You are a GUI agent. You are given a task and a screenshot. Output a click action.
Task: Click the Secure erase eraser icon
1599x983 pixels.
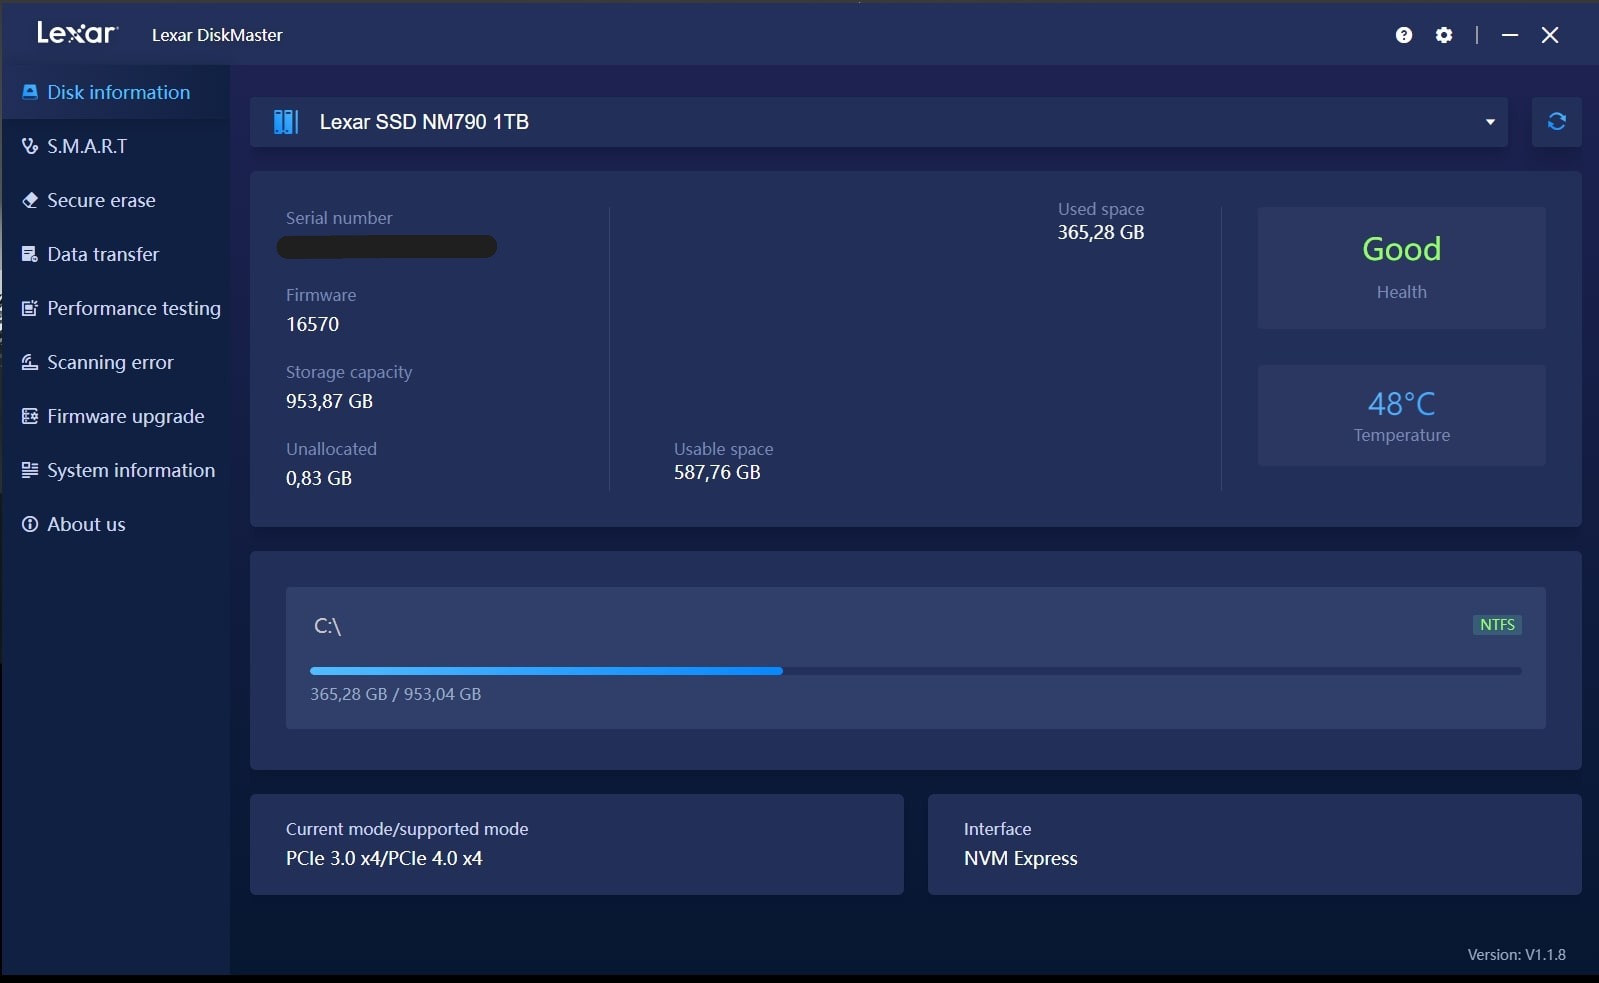tap(30, 200)
